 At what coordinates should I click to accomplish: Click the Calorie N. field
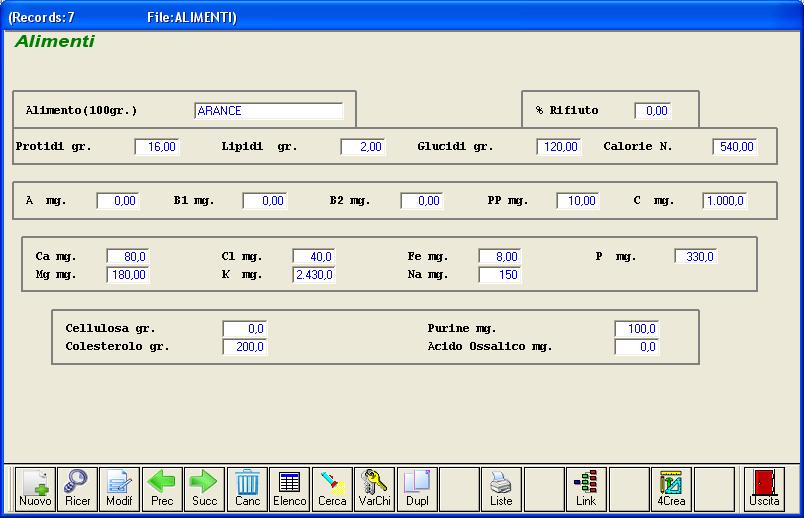[x=735, y=147]
